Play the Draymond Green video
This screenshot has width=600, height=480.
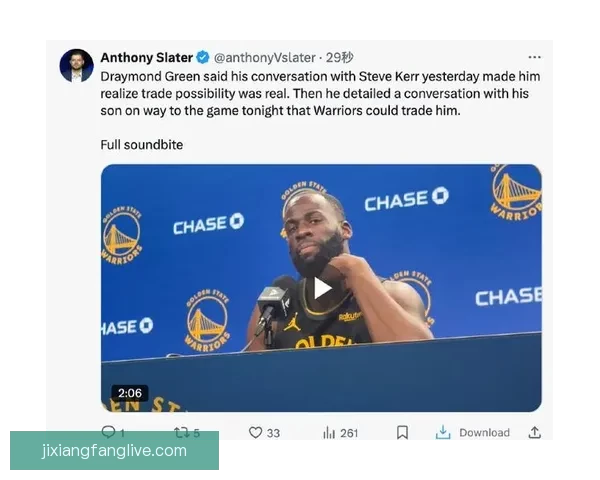322,288
